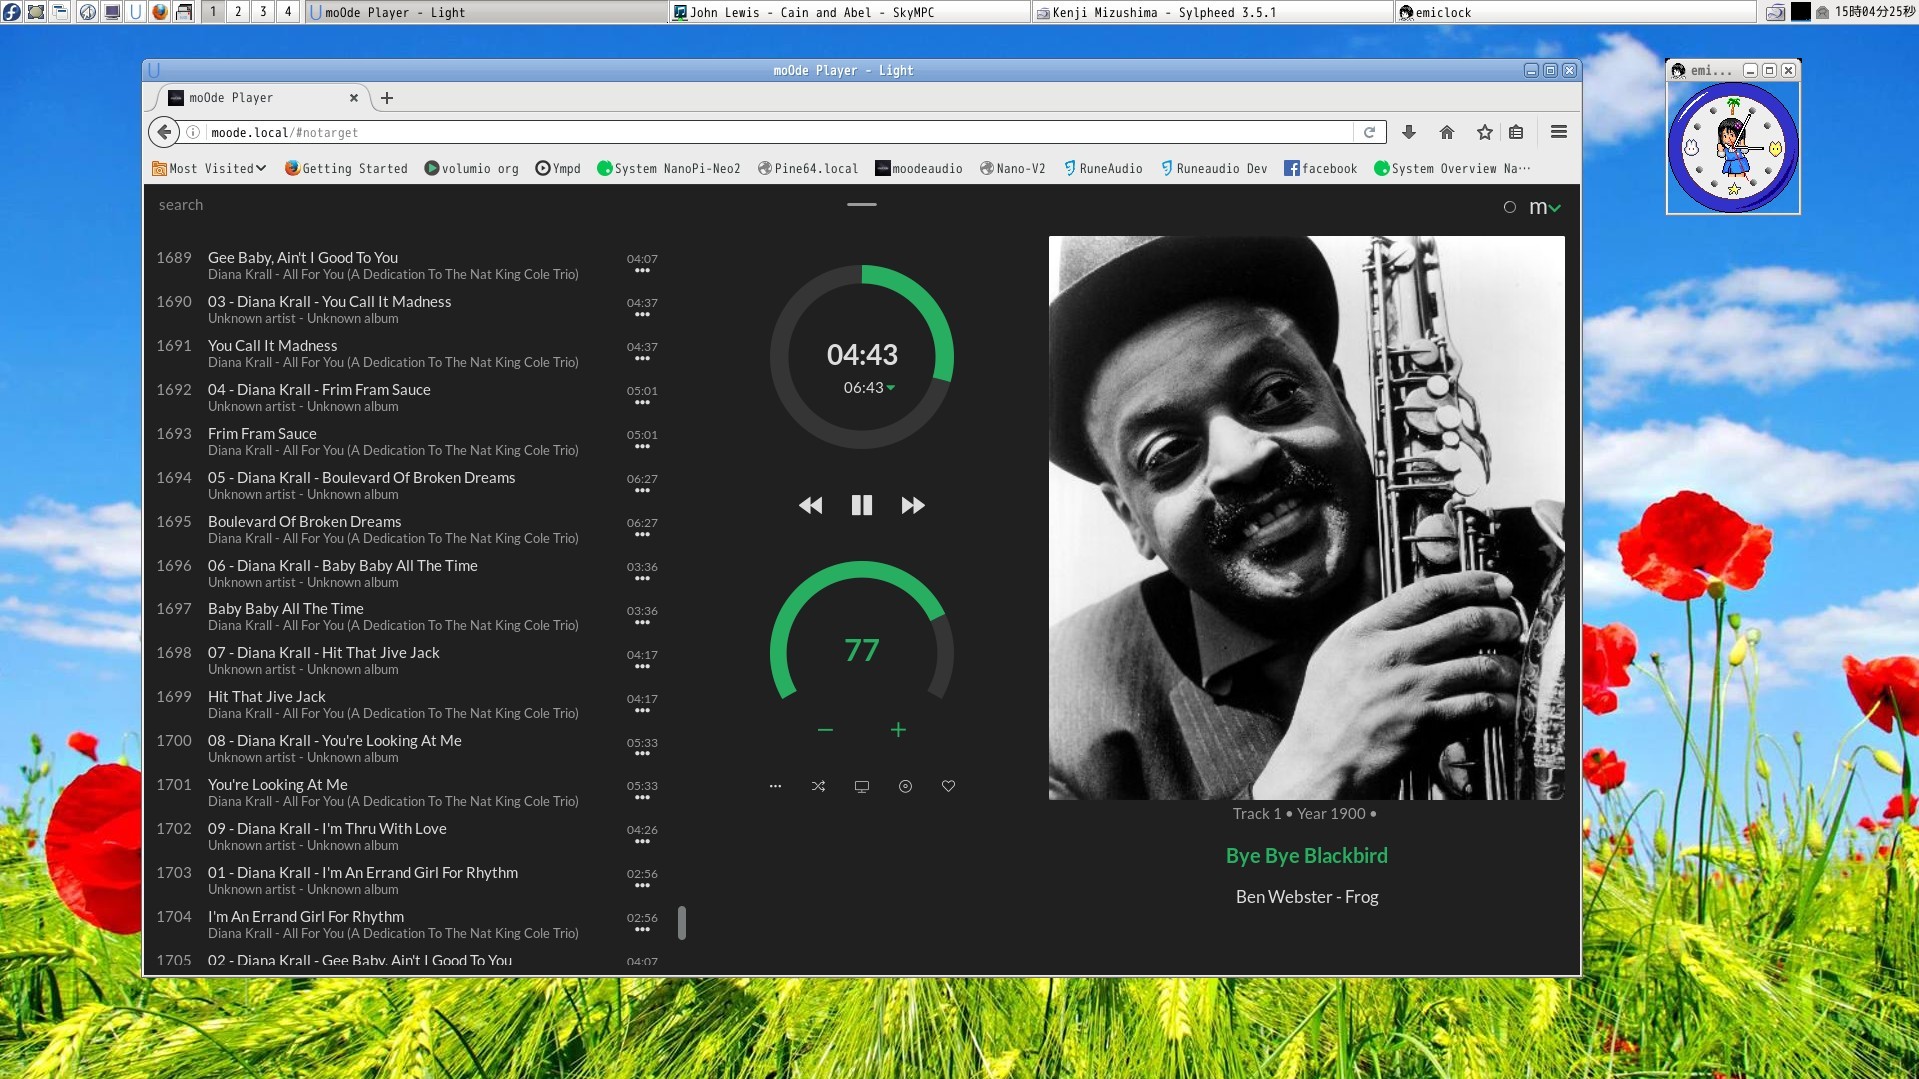Toggle random playback with the shuffle icon

point(818,786)
